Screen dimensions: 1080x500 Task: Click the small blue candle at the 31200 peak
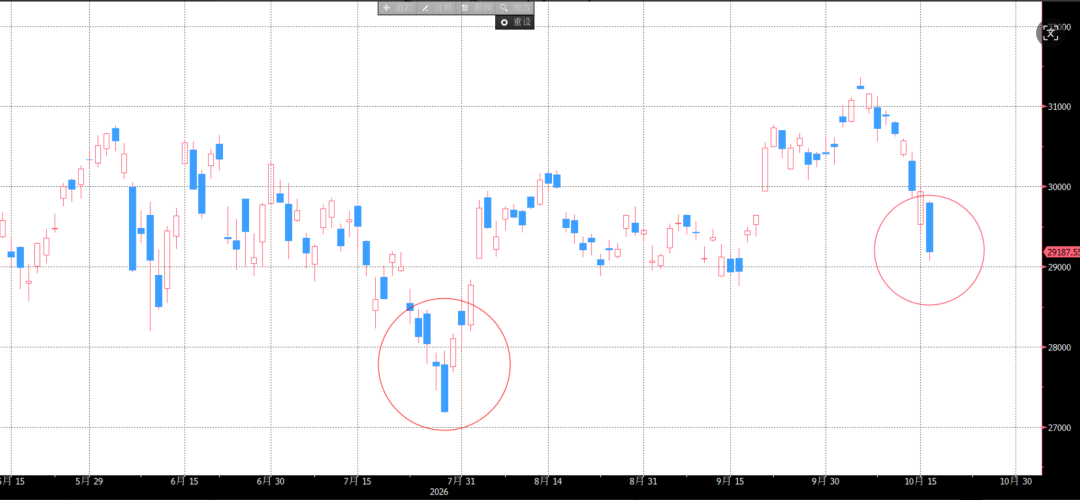click(x=860, y=87)
